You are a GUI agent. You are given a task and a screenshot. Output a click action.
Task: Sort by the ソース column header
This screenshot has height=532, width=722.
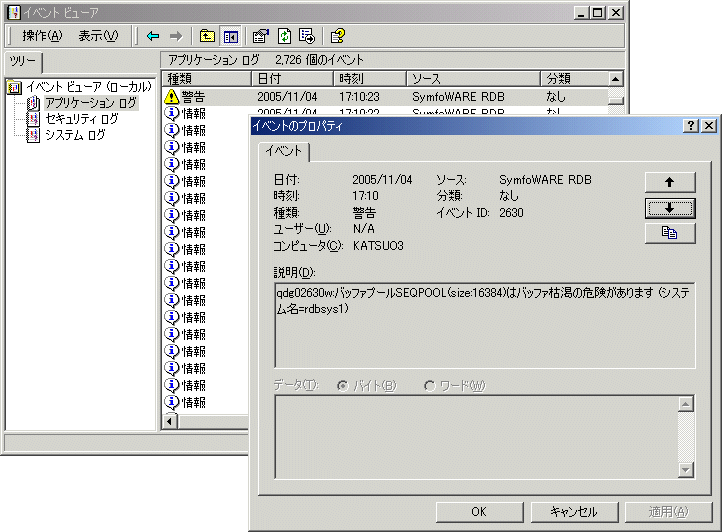[x=473, y=79]
